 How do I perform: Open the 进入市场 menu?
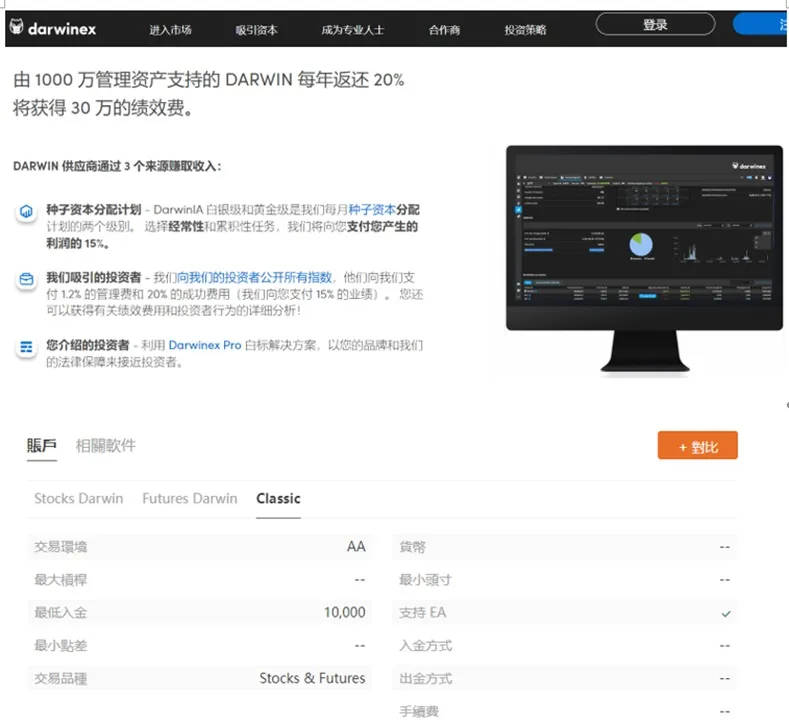tap(170, 30)
